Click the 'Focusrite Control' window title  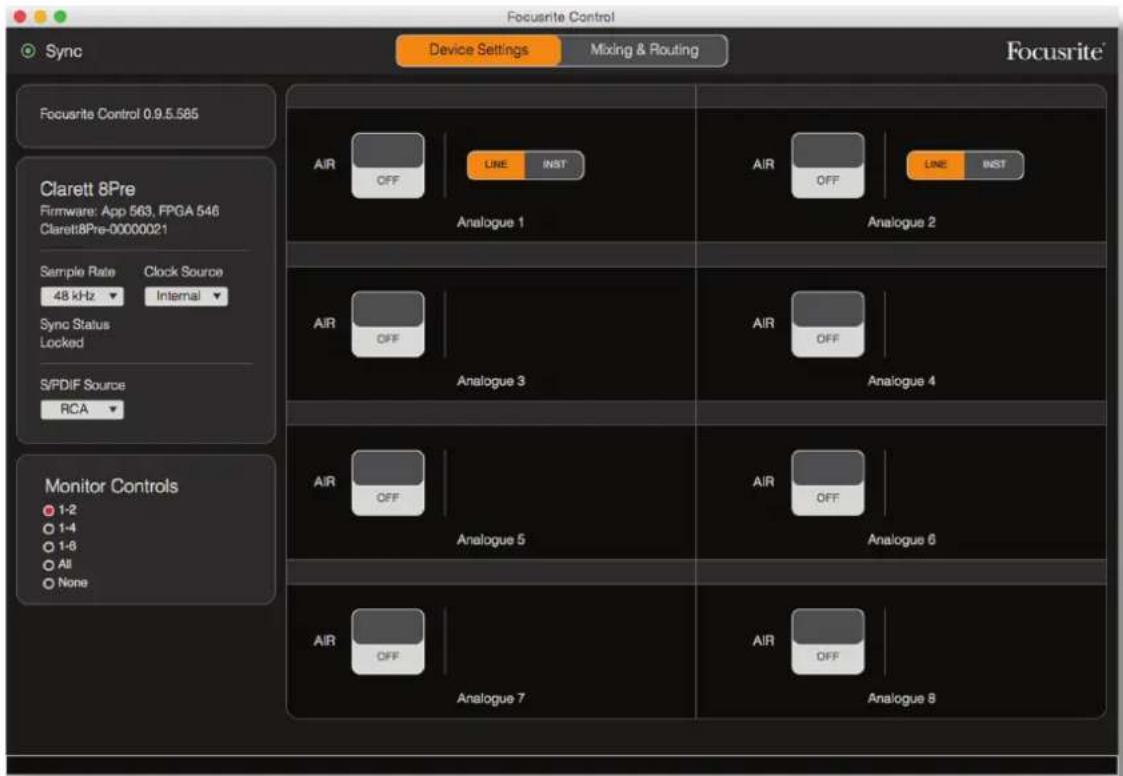tap(561, 16)
